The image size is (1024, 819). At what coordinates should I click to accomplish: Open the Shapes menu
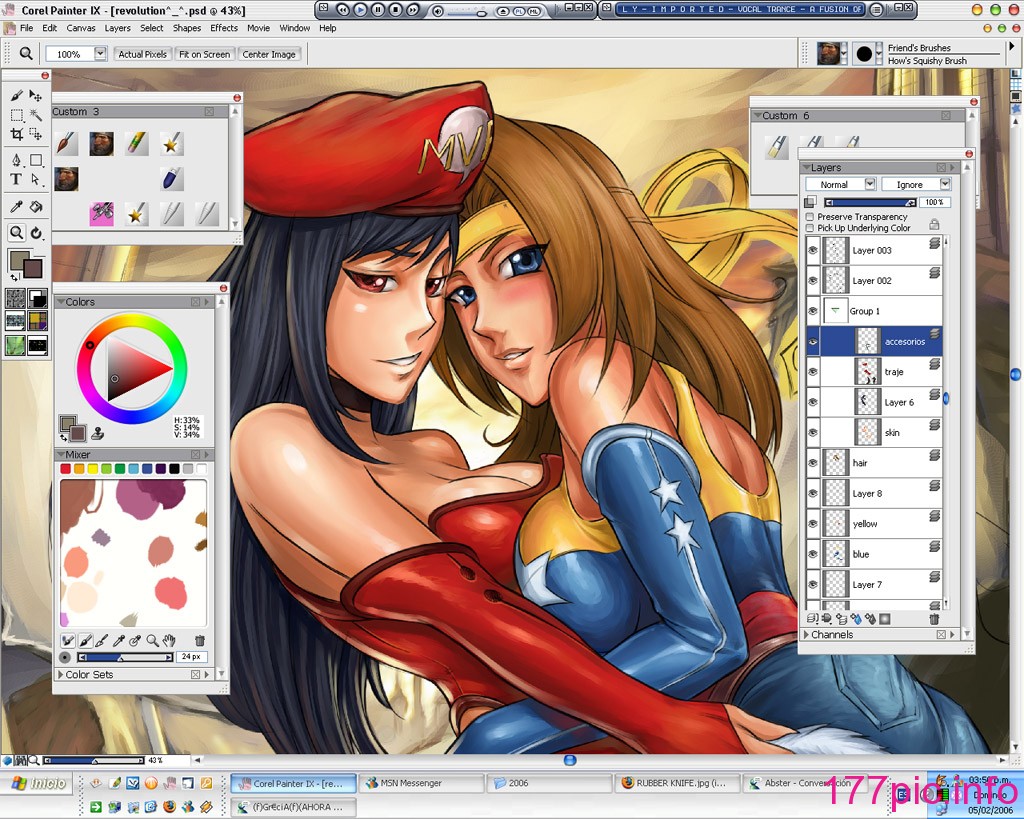(187, 28)
